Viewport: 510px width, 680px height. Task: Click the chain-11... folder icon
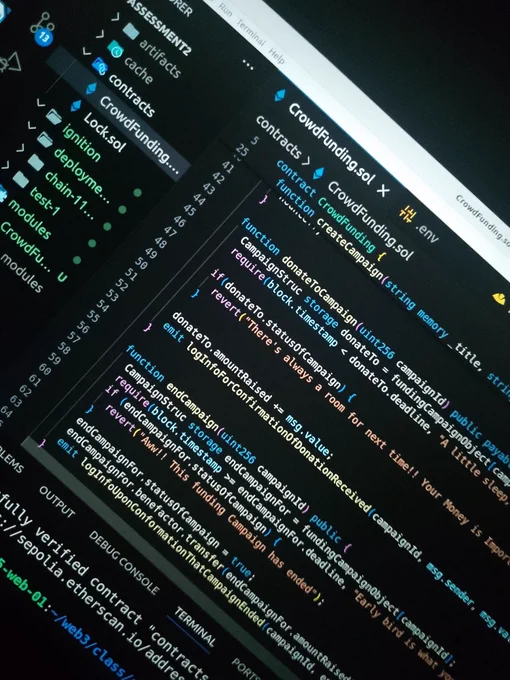click(36, 162)
